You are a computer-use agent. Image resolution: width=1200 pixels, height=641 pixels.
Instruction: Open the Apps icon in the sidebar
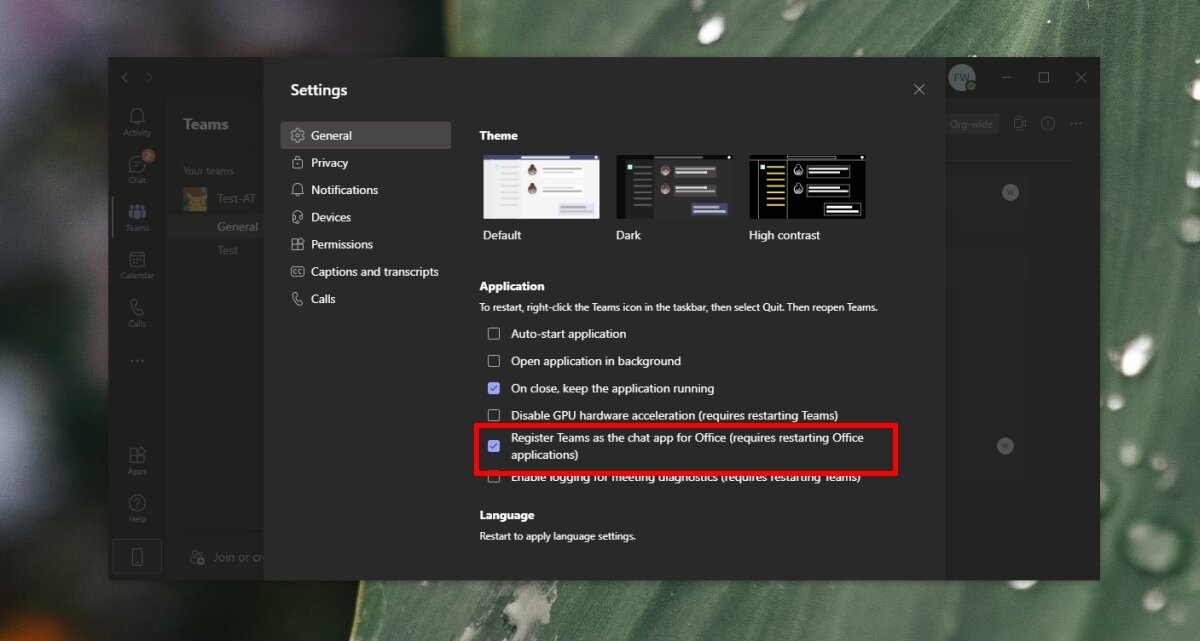tap(137, 453)
